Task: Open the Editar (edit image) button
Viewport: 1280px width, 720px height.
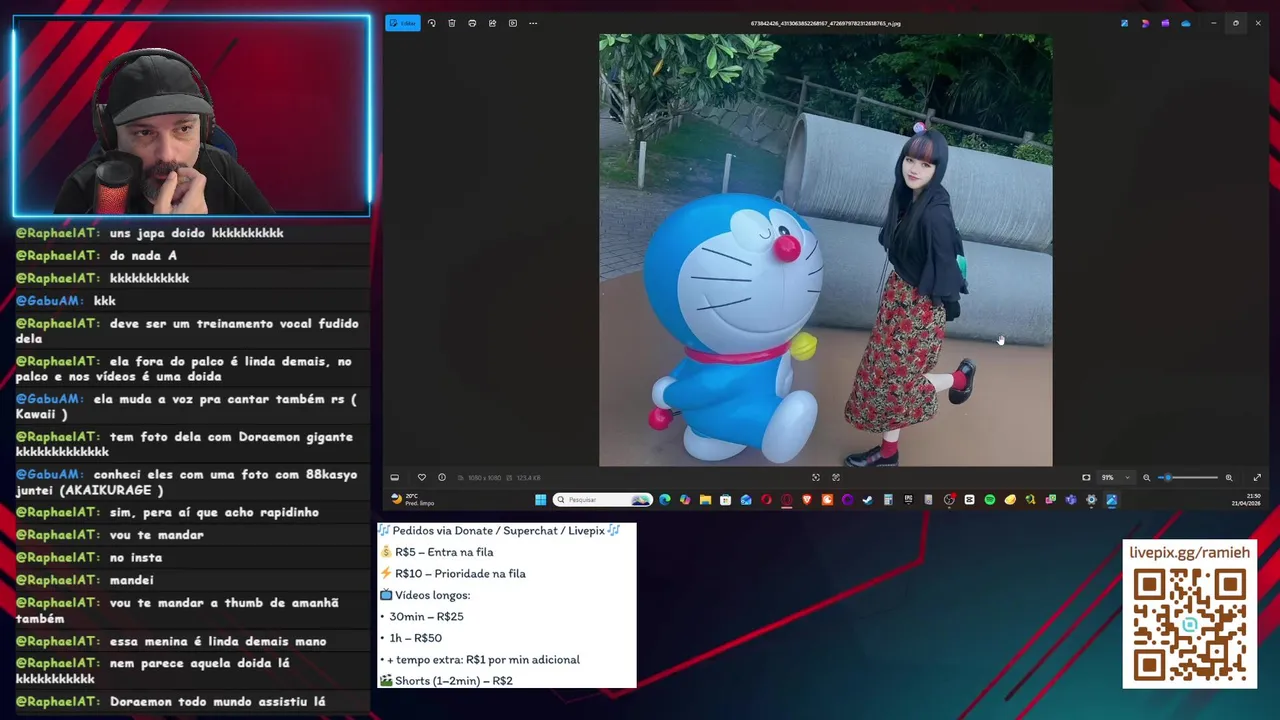Action: (403, 23)
